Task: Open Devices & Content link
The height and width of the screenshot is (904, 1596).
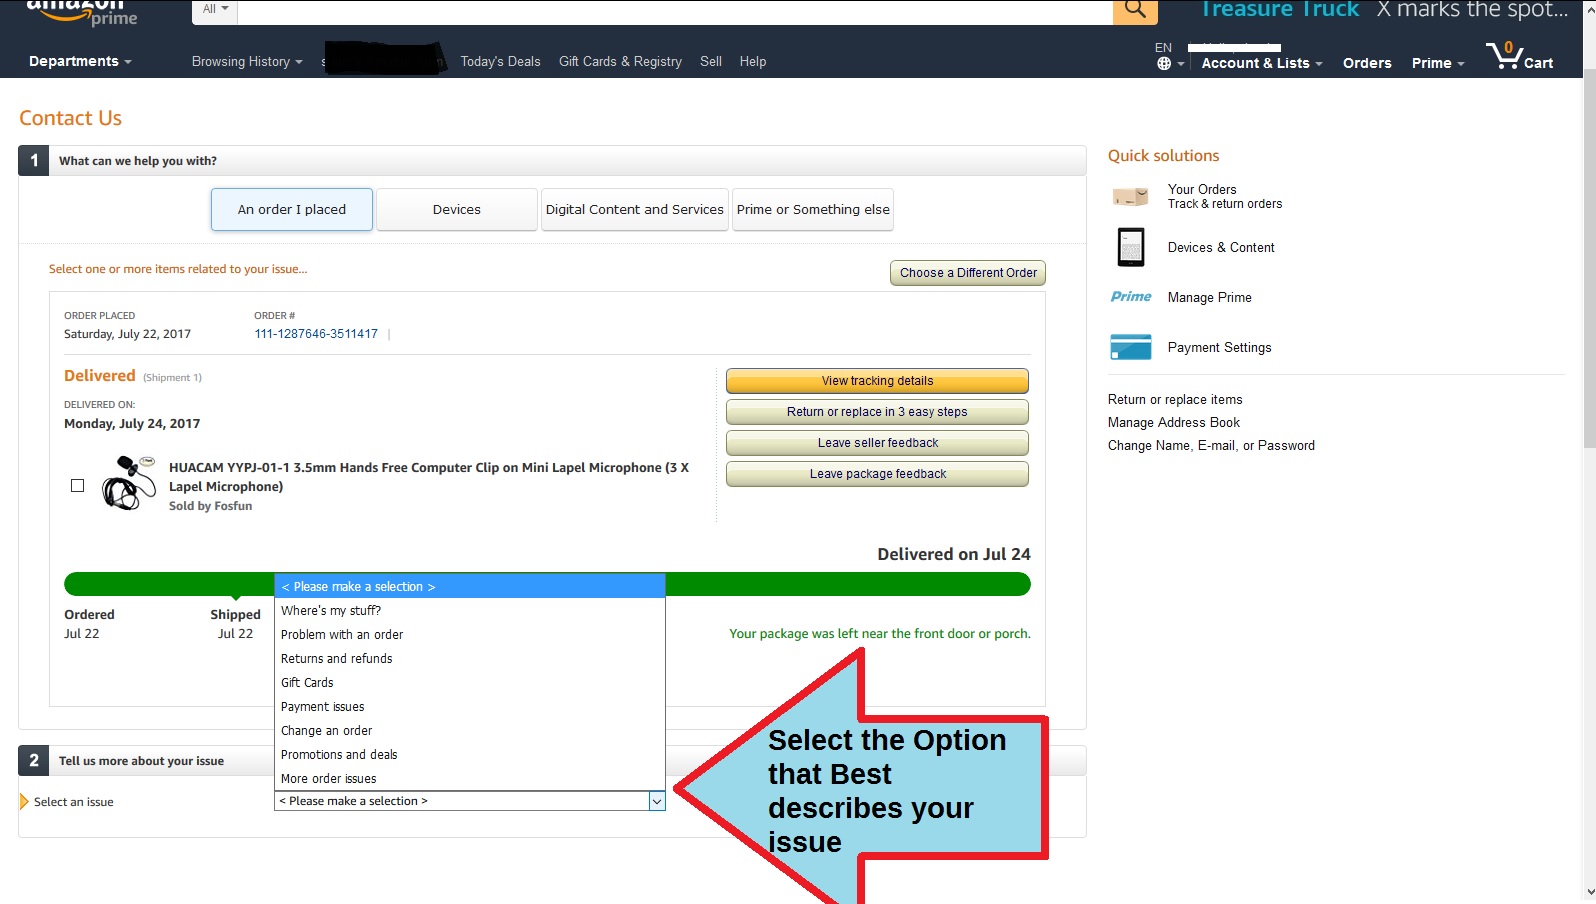Action: point(1221,247)
